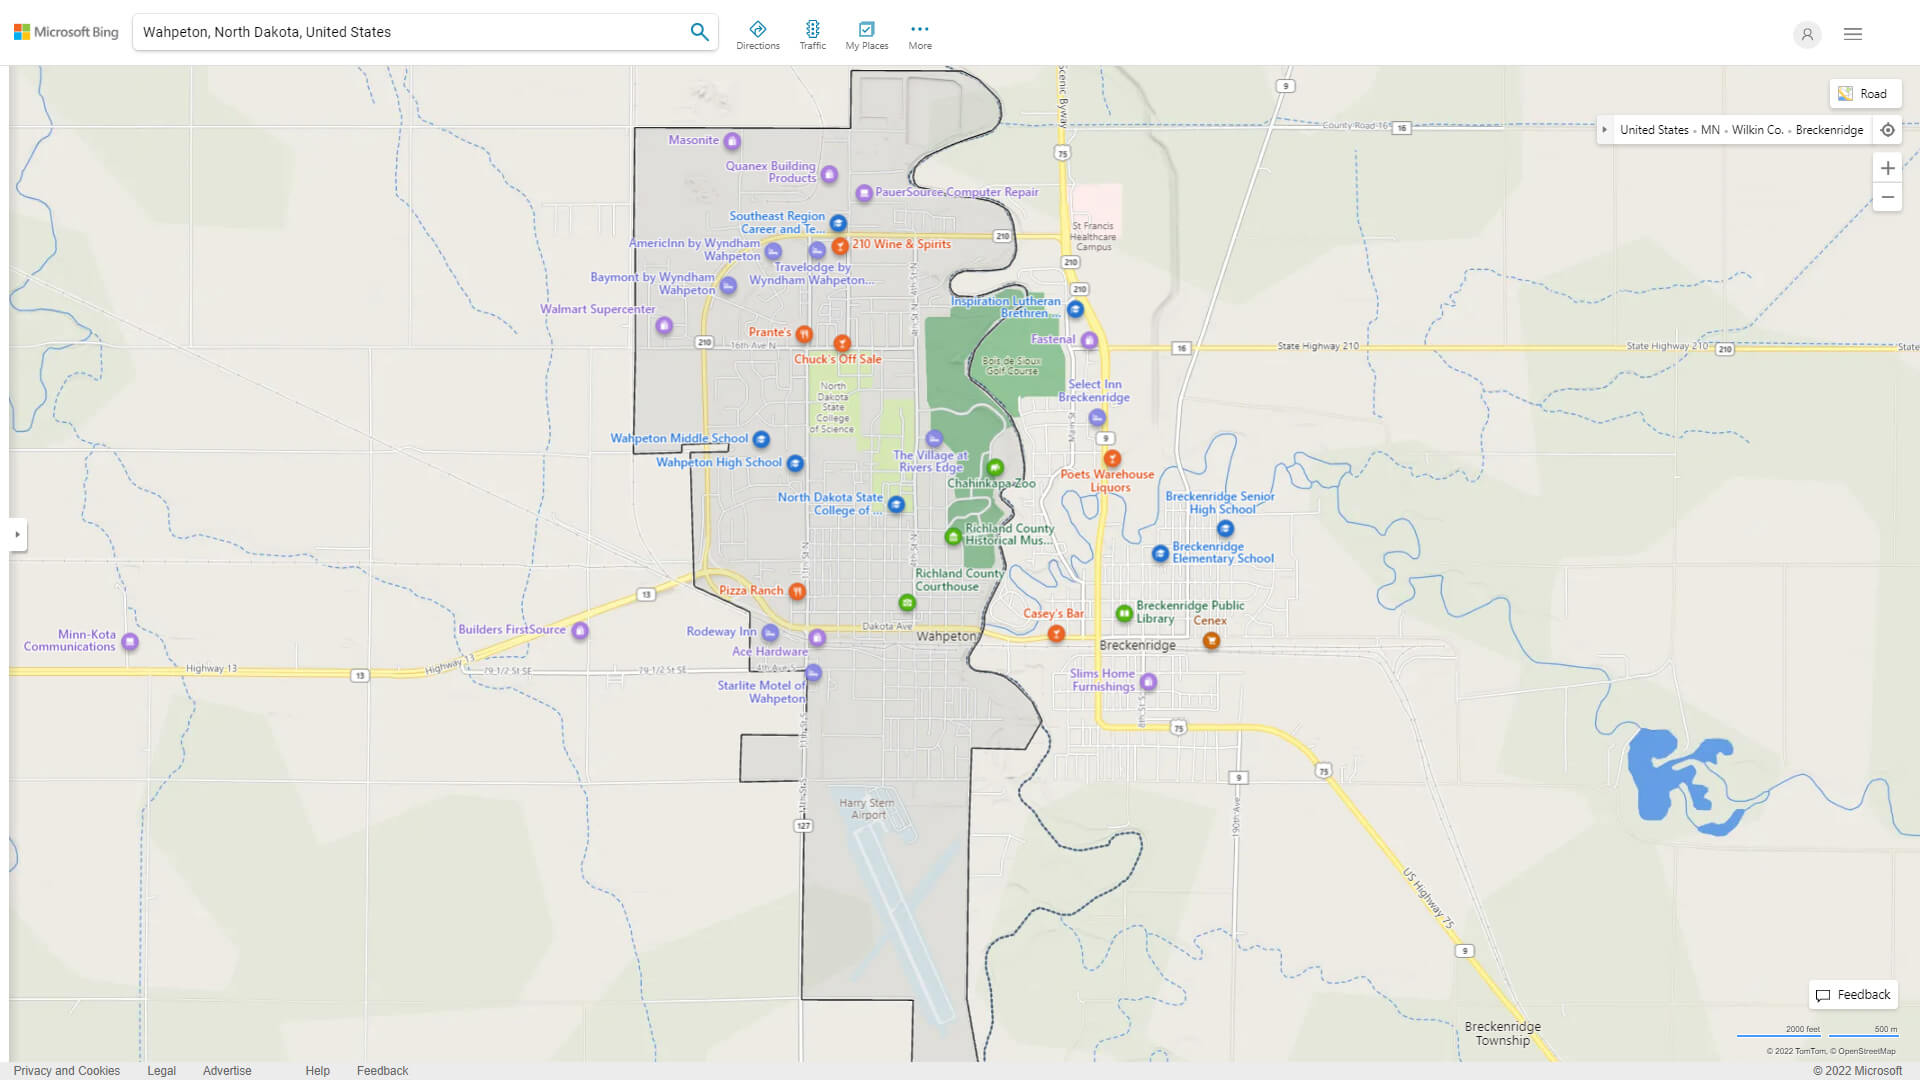Click the Richland County Courthouse marker
Viewport: 1920px width, 1080px height.
(x=906, y=603)
